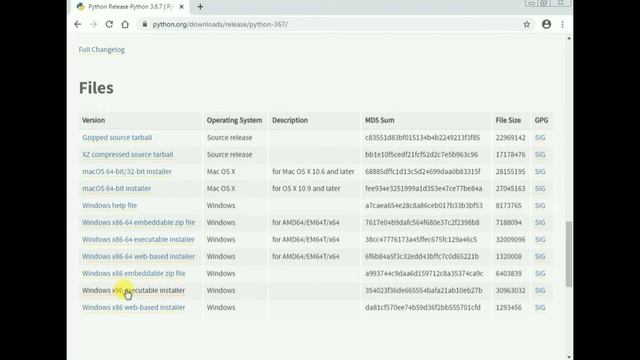Download the XZ compressed source tarball

point(128,155)
